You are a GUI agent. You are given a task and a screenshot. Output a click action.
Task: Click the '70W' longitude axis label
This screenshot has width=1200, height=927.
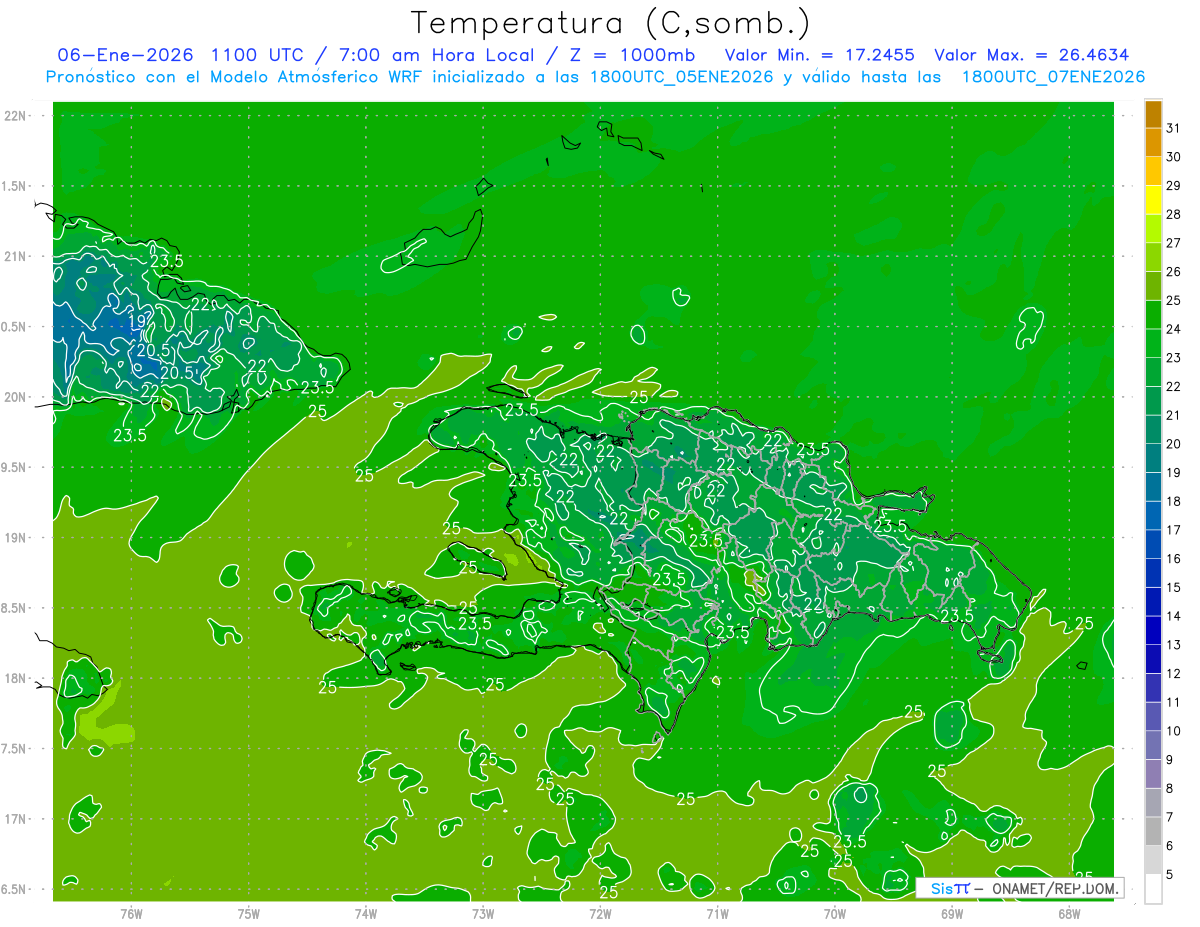(x=835, y=914)
